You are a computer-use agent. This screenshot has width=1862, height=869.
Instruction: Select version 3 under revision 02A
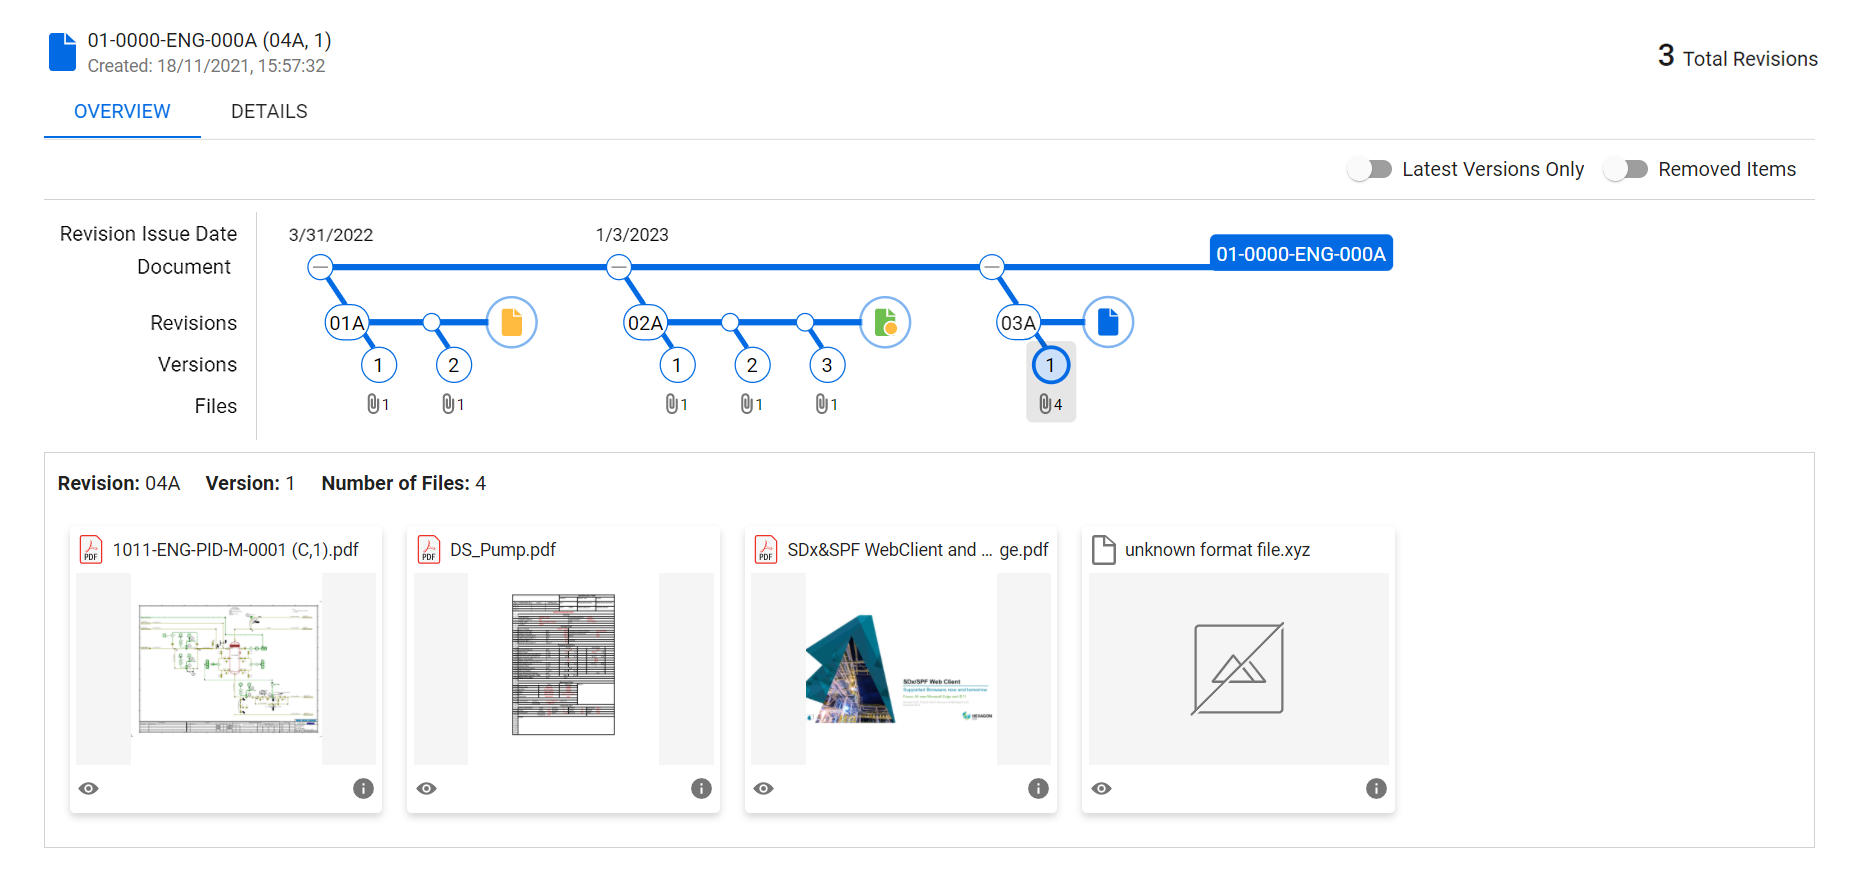click(x=827, y=365)
